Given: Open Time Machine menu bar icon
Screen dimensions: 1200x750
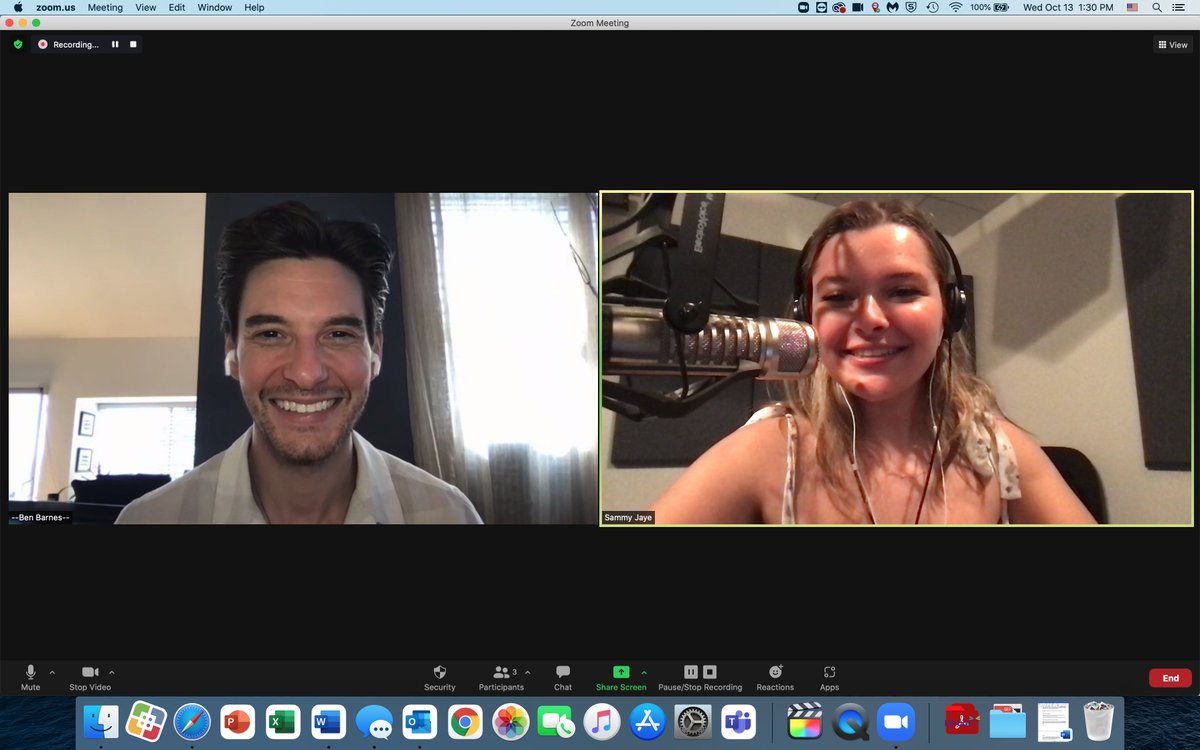Looking at the screenshot, I should [932, 7].
